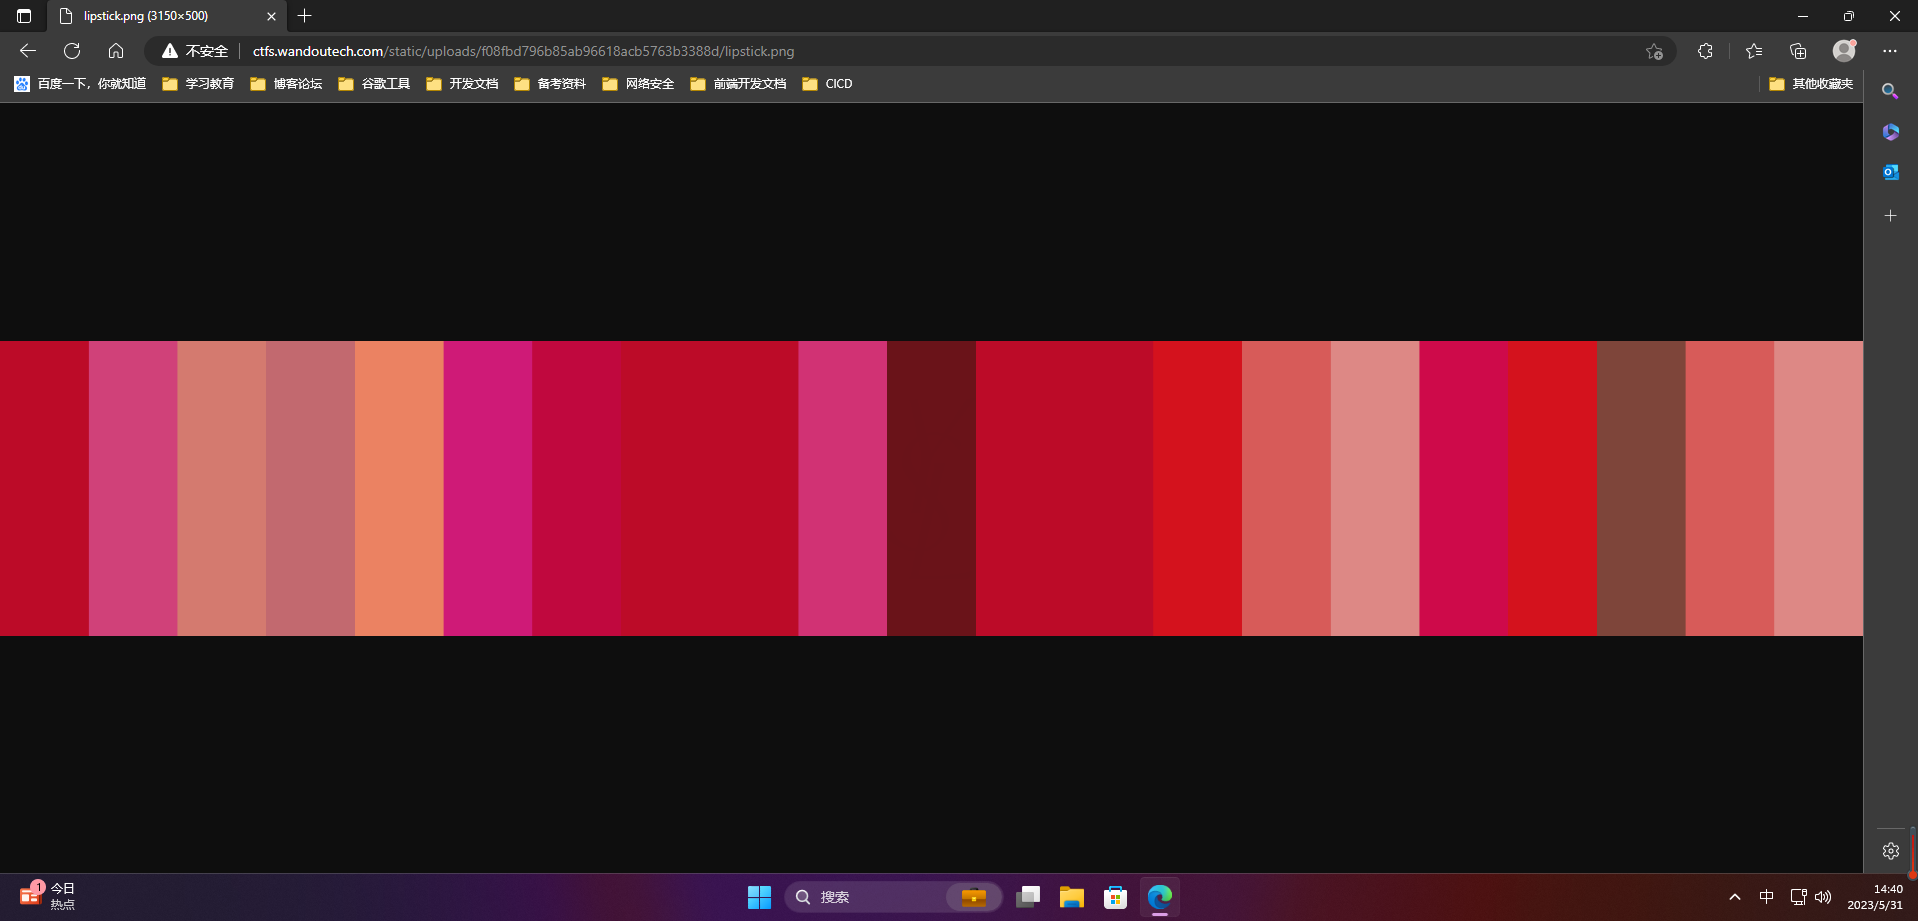Open the 谷歌工具 bookmark folder
This screenshot has width=1918, height=921.
pyautogui.click(x=374, y=84)
